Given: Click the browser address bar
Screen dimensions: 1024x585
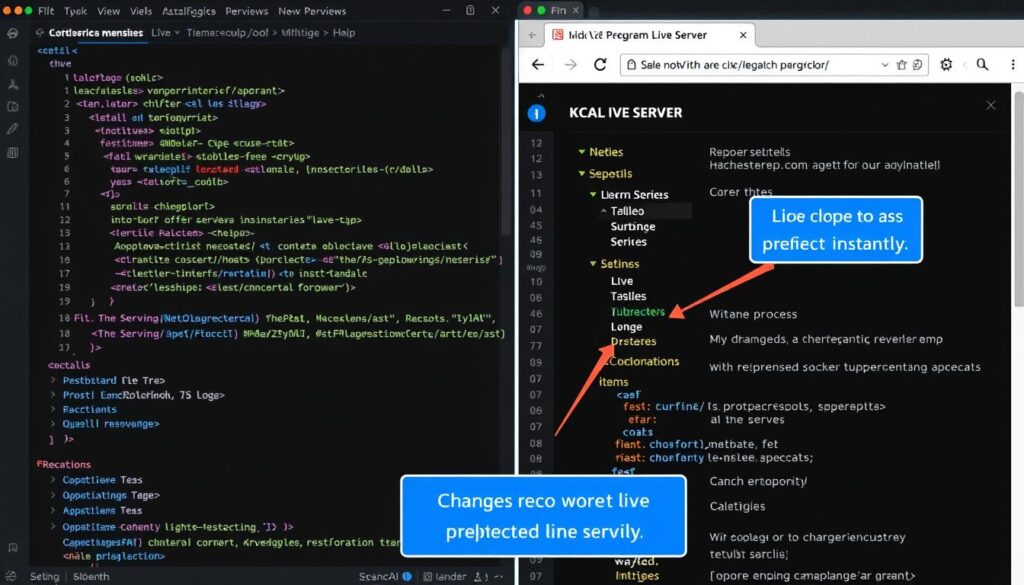Looking at the screenshot, I should [x=774, y=65].
